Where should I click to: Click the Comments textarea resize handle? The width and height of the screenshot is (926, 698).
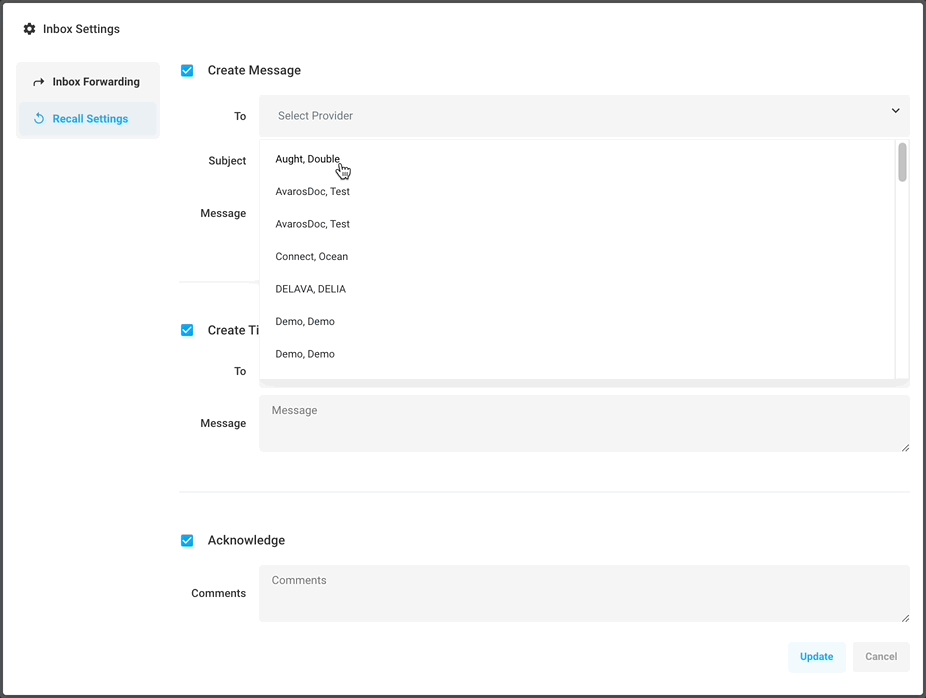(x=905, y=617)
